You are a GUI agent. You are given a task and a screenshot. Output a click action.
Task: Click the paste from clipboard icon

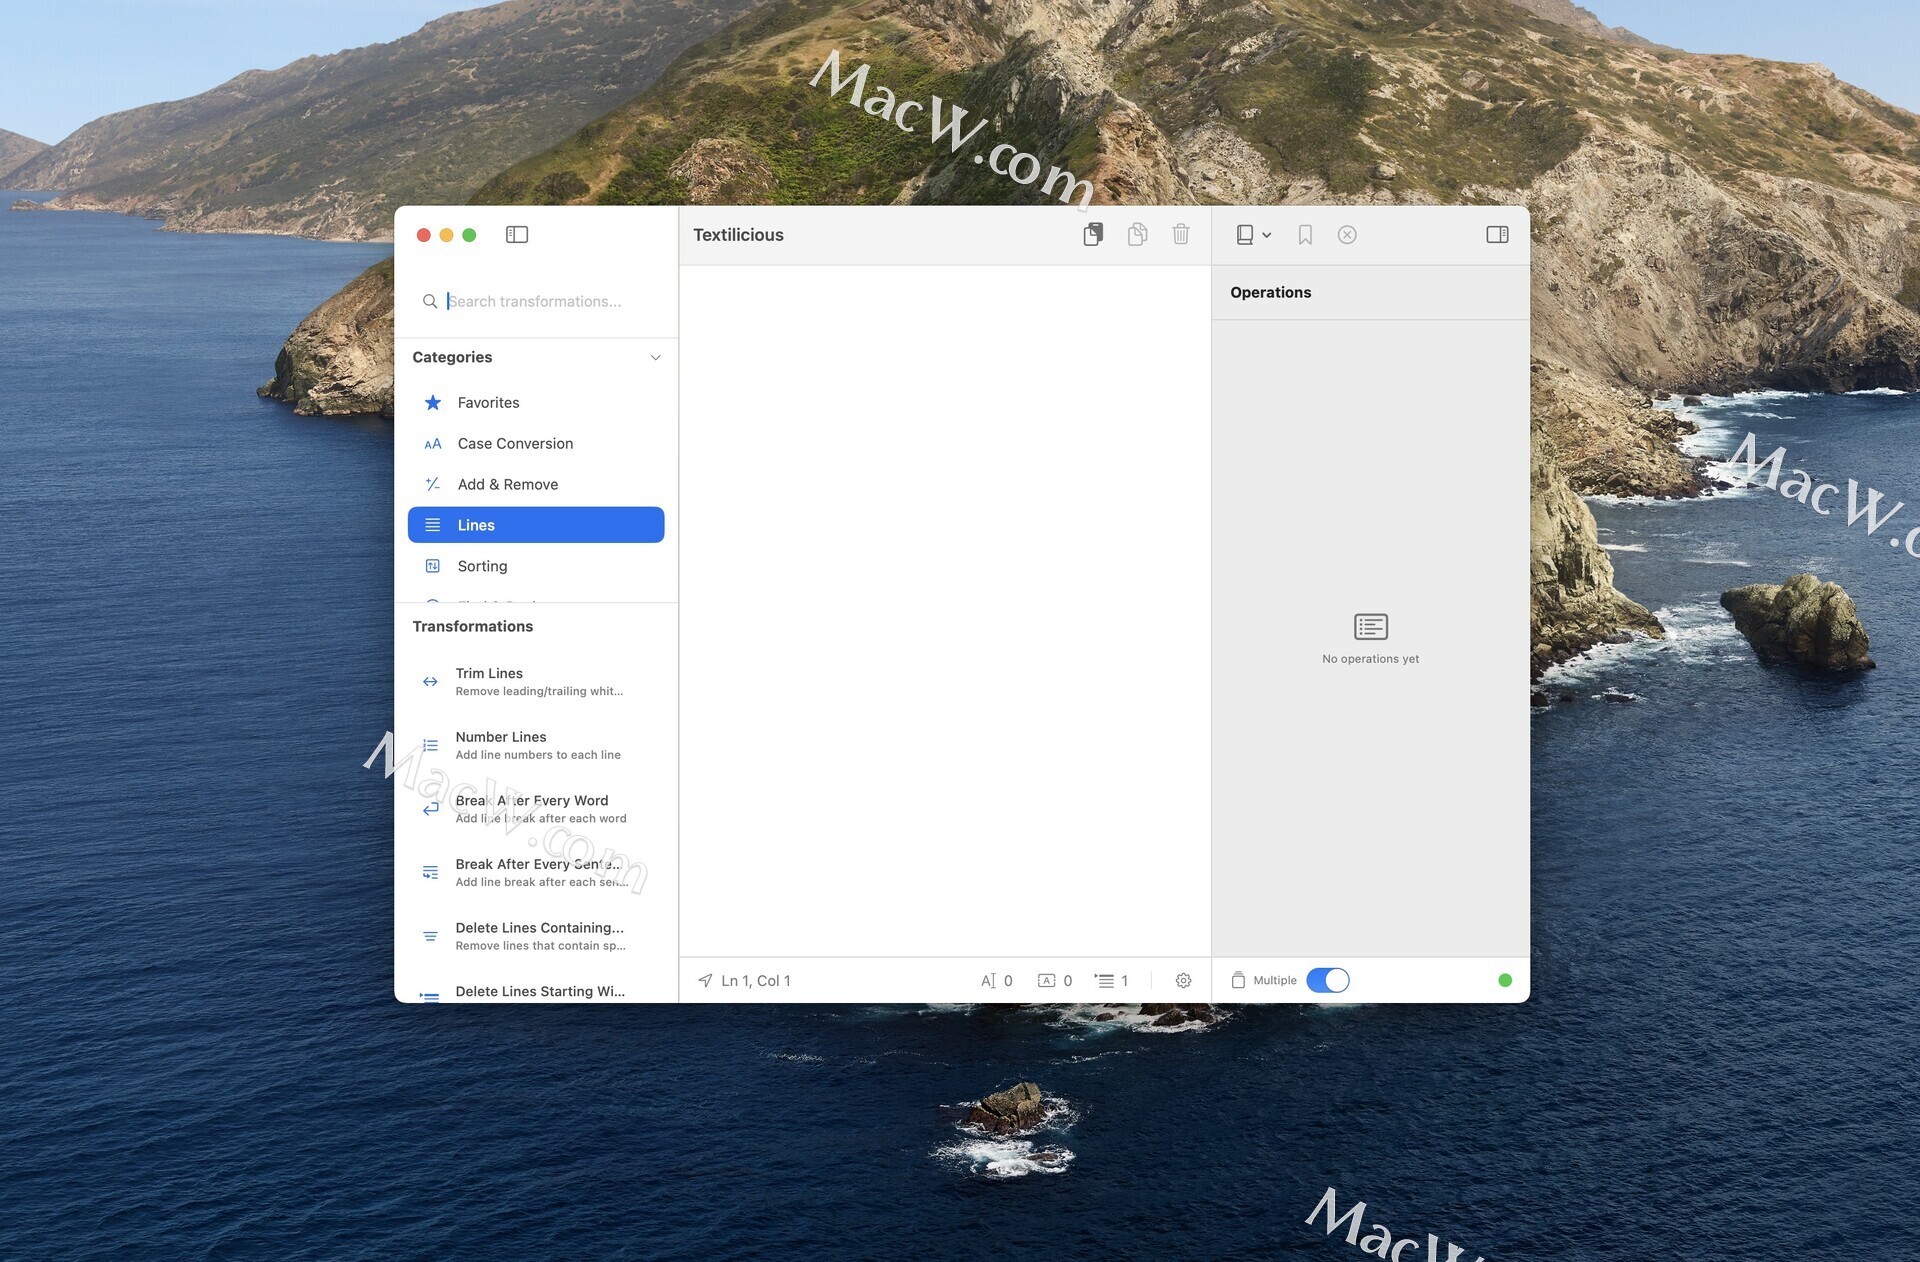pos(1093,235)
